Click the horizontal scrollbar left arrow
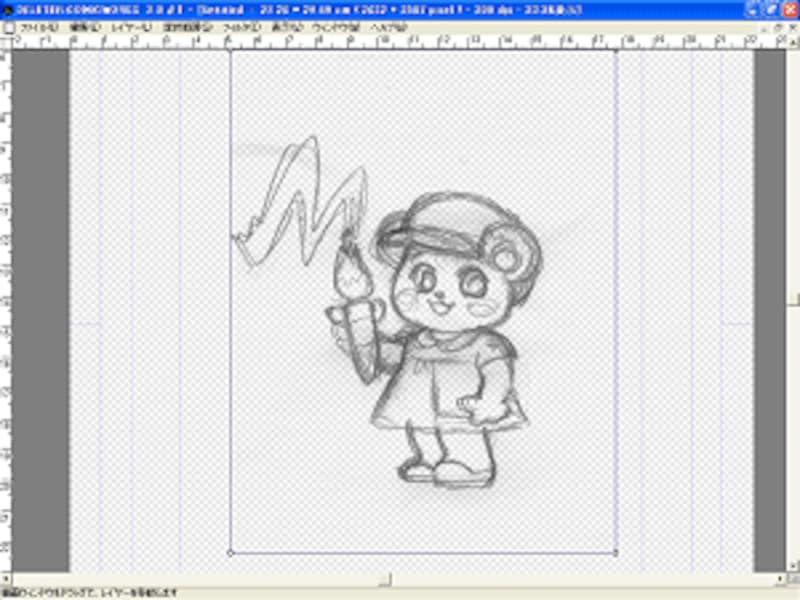 (6, 579)
